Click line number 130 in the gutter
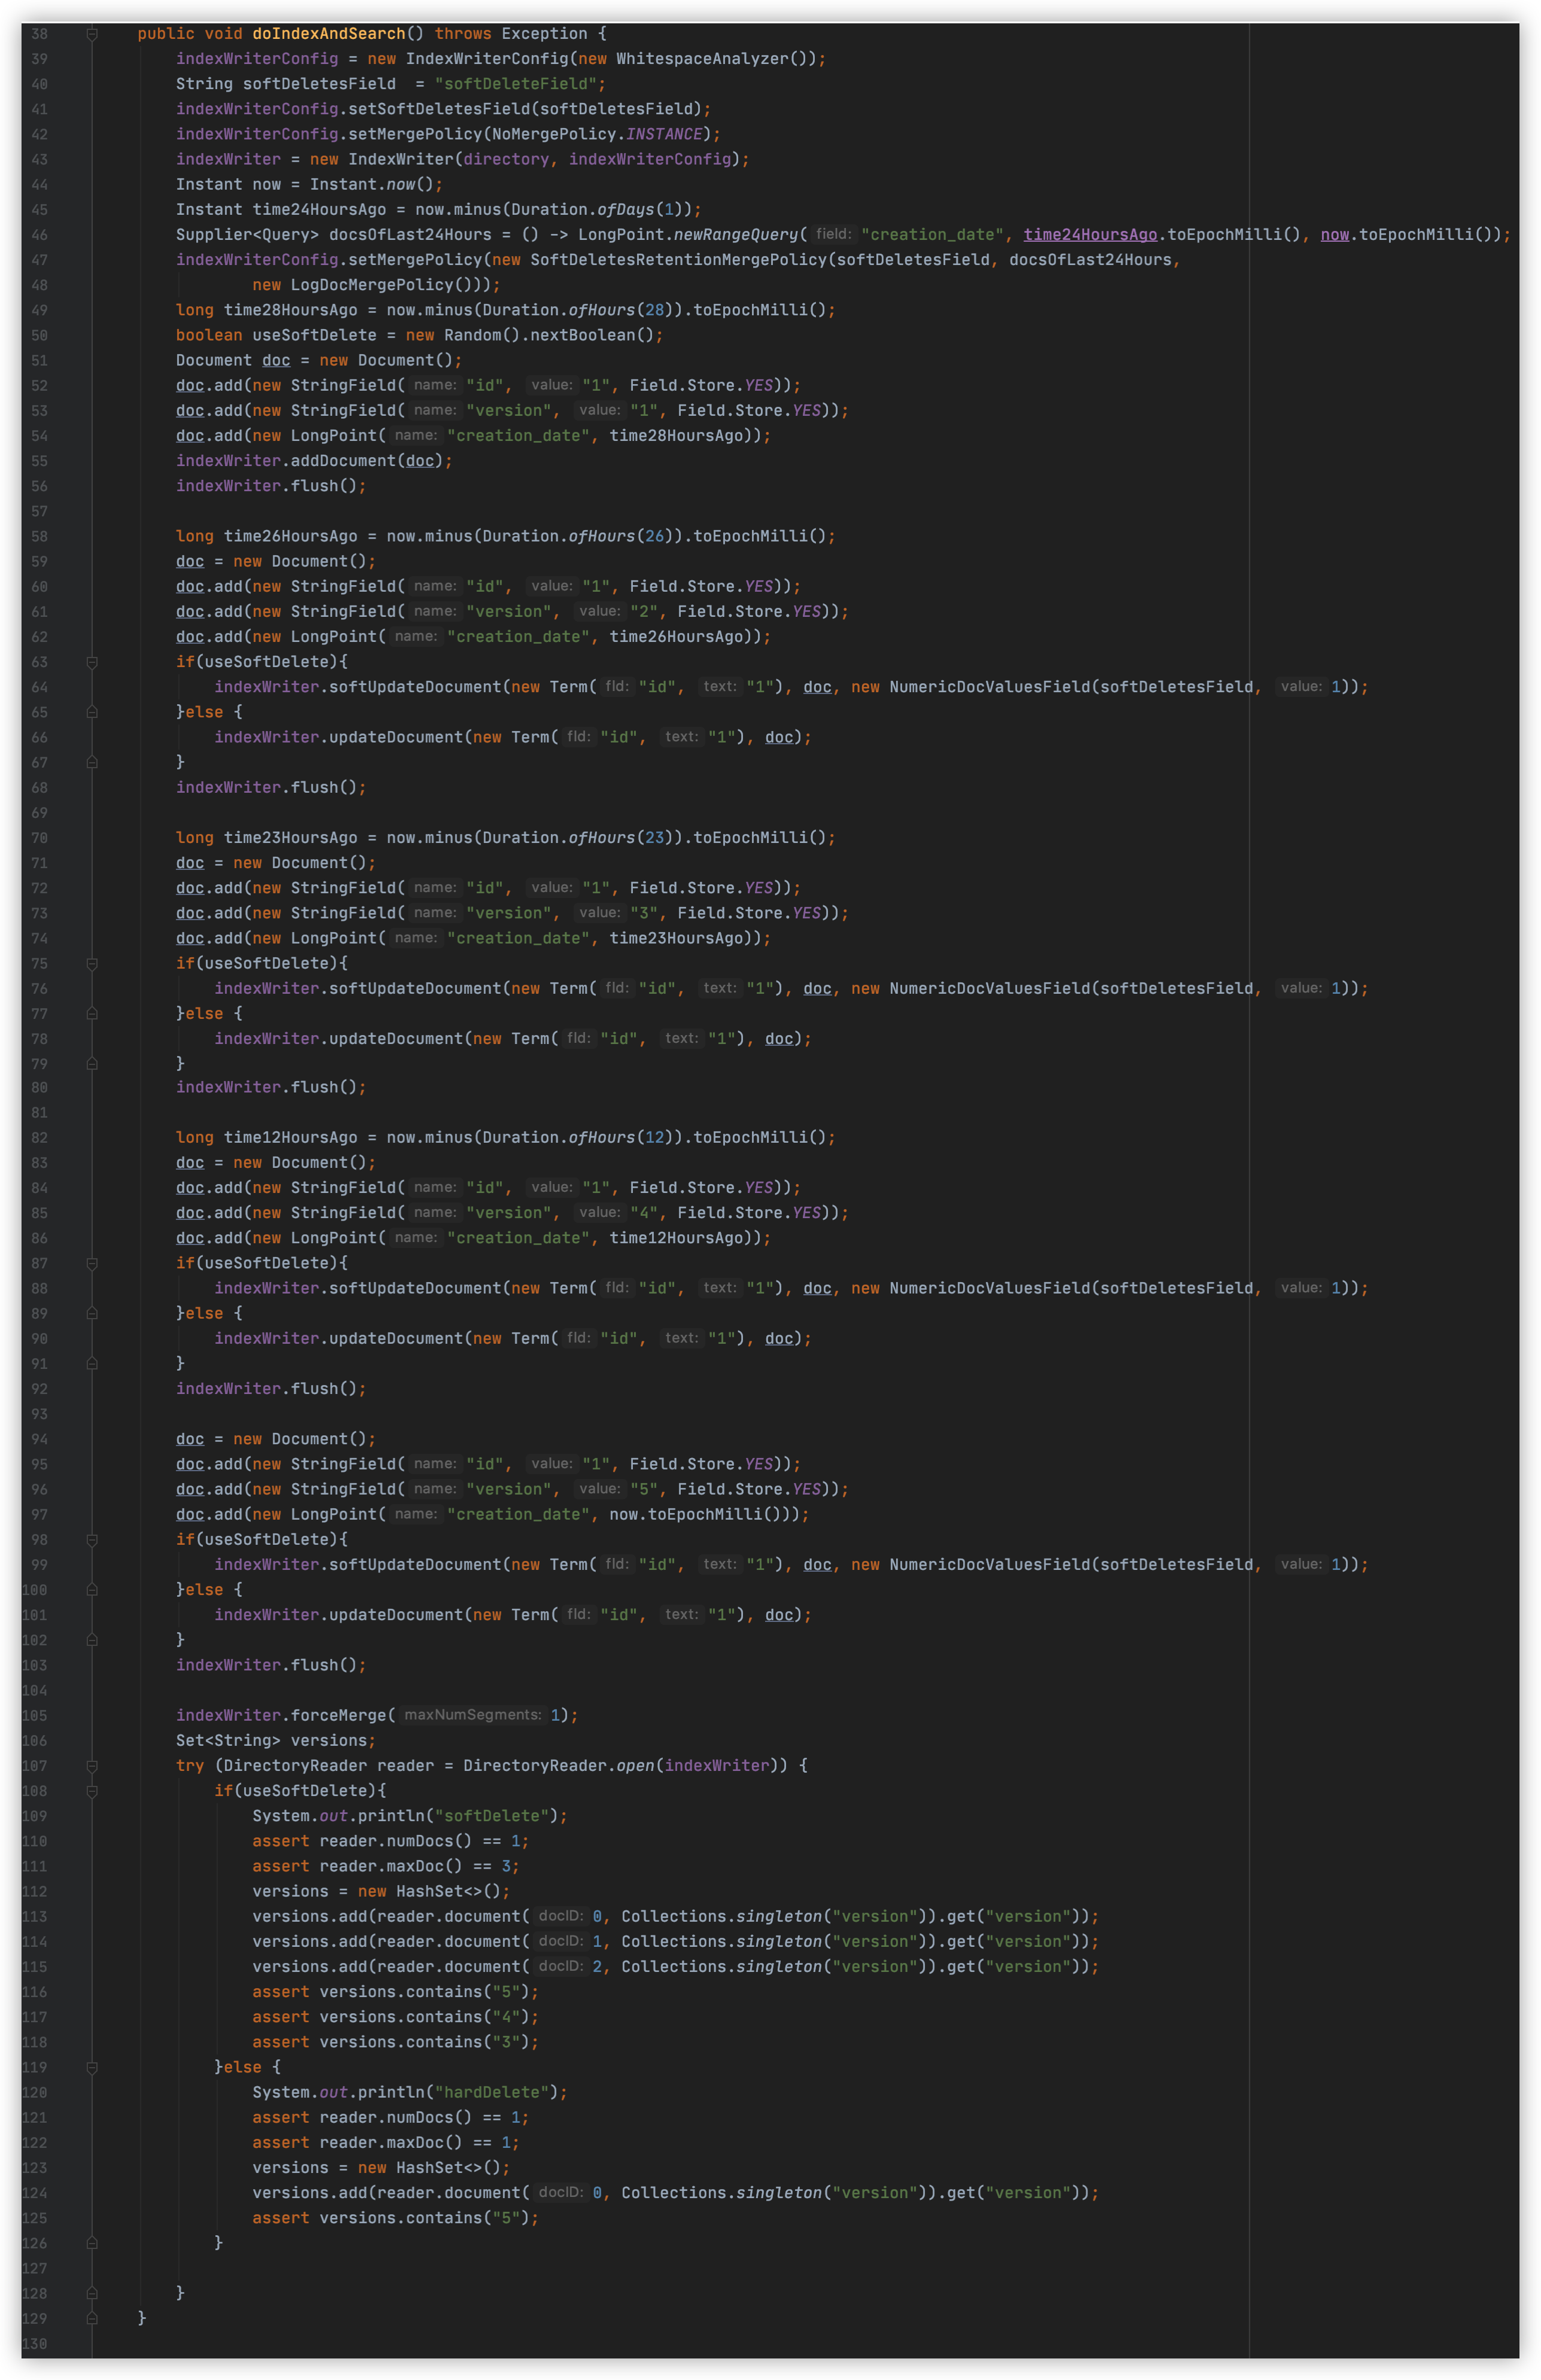1541x2380 pixels. 34,2344
